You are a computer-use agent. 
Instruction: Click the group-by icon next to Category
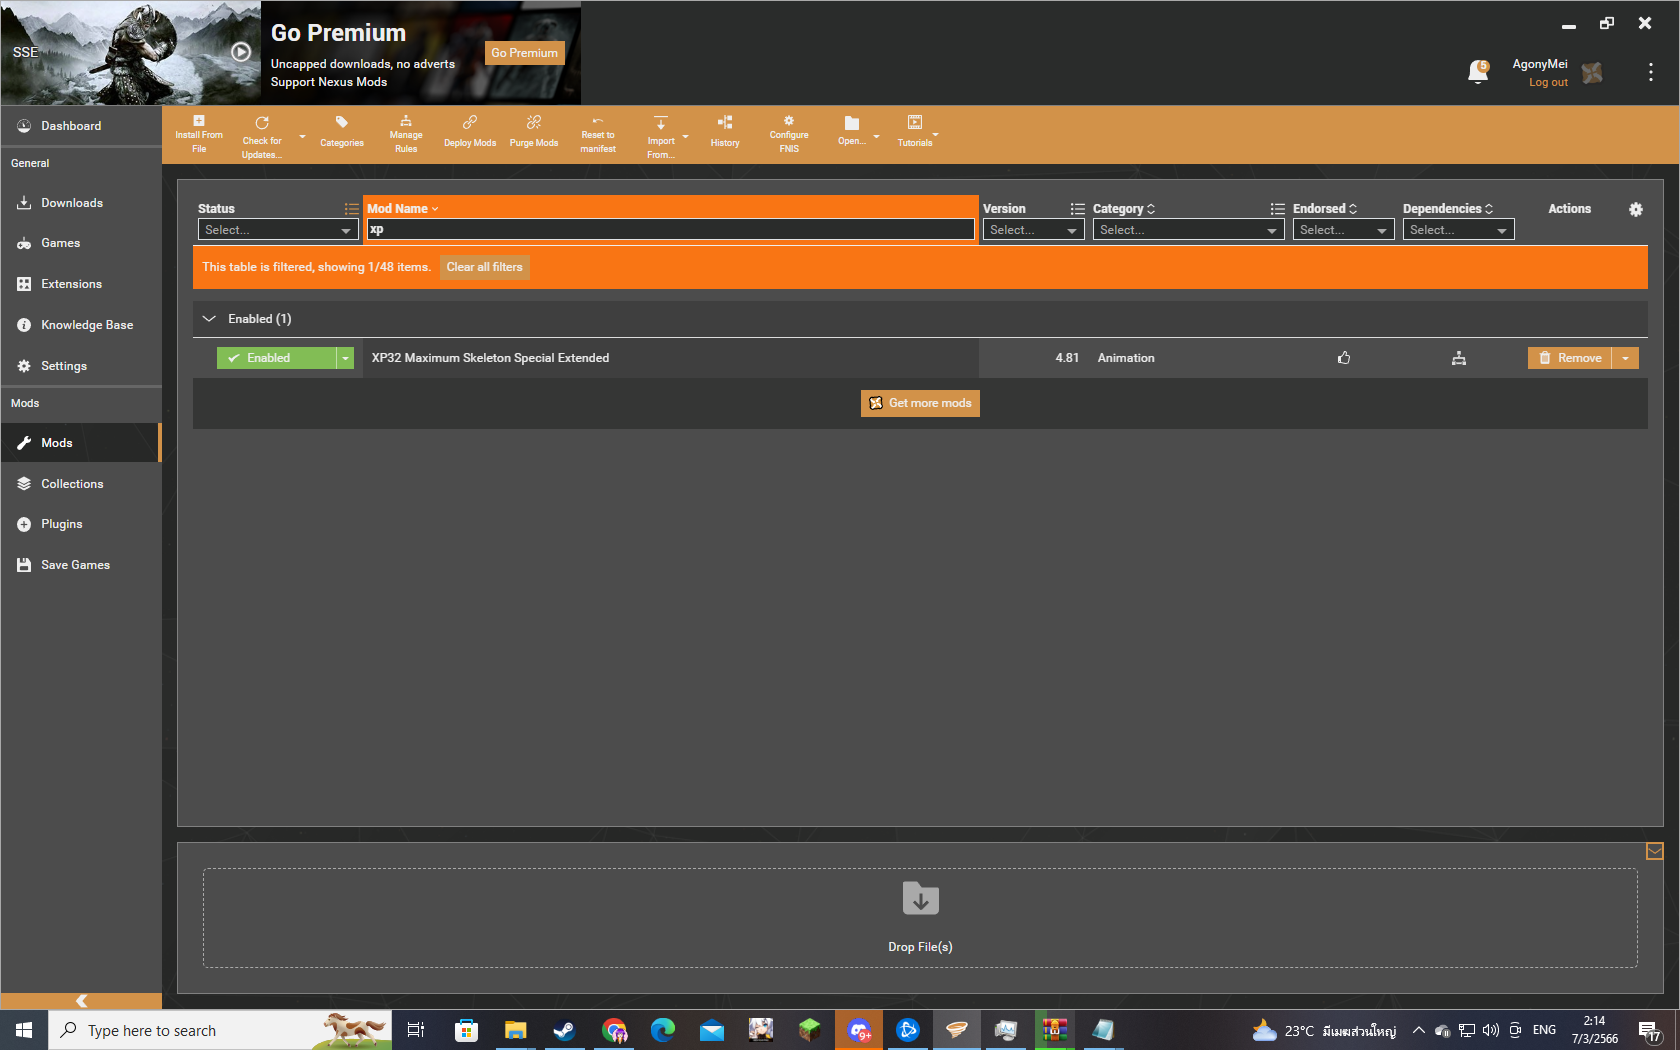[x=1277, y=209]
